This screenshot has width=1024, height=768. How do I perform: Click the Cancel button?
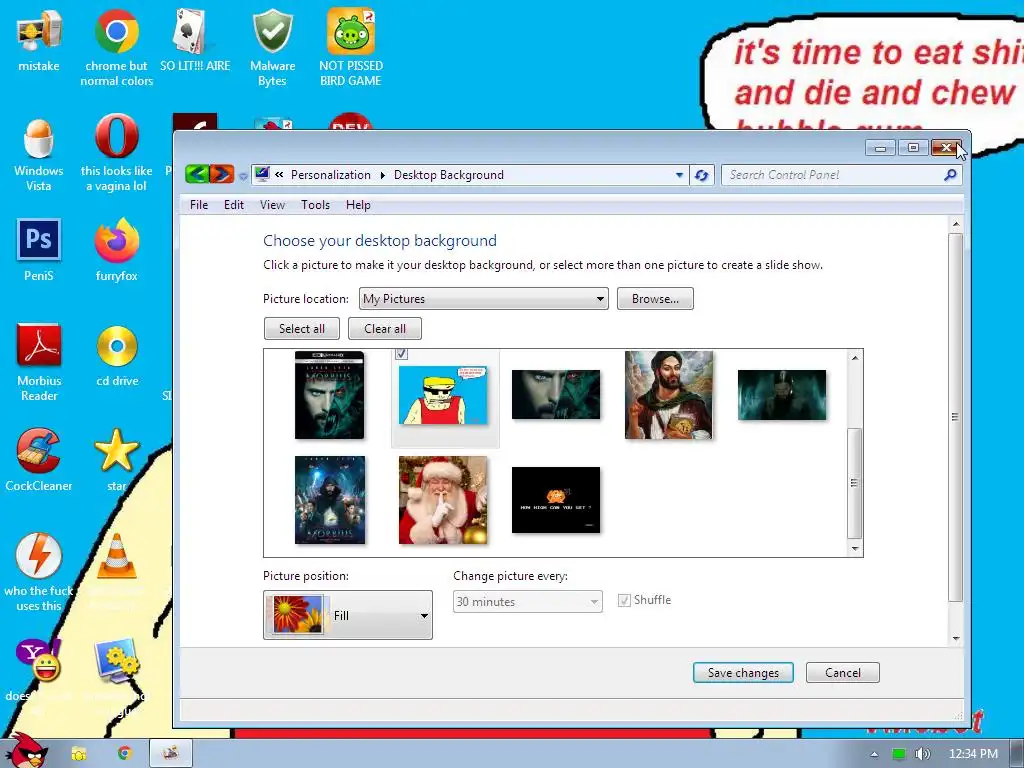[x=842, y=673]
